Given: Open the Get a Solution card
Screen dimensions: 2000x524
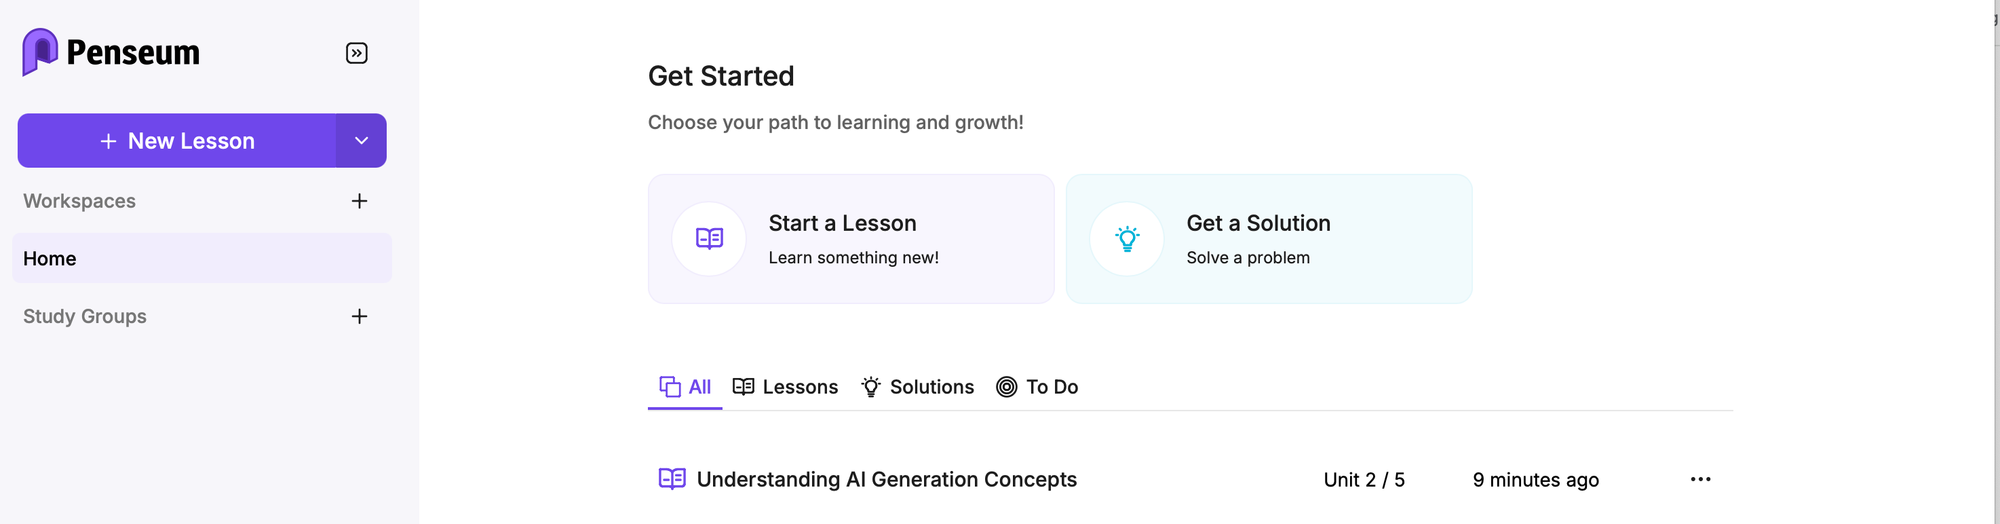Looking at the screenshot, I should [x=1269, y=239].
